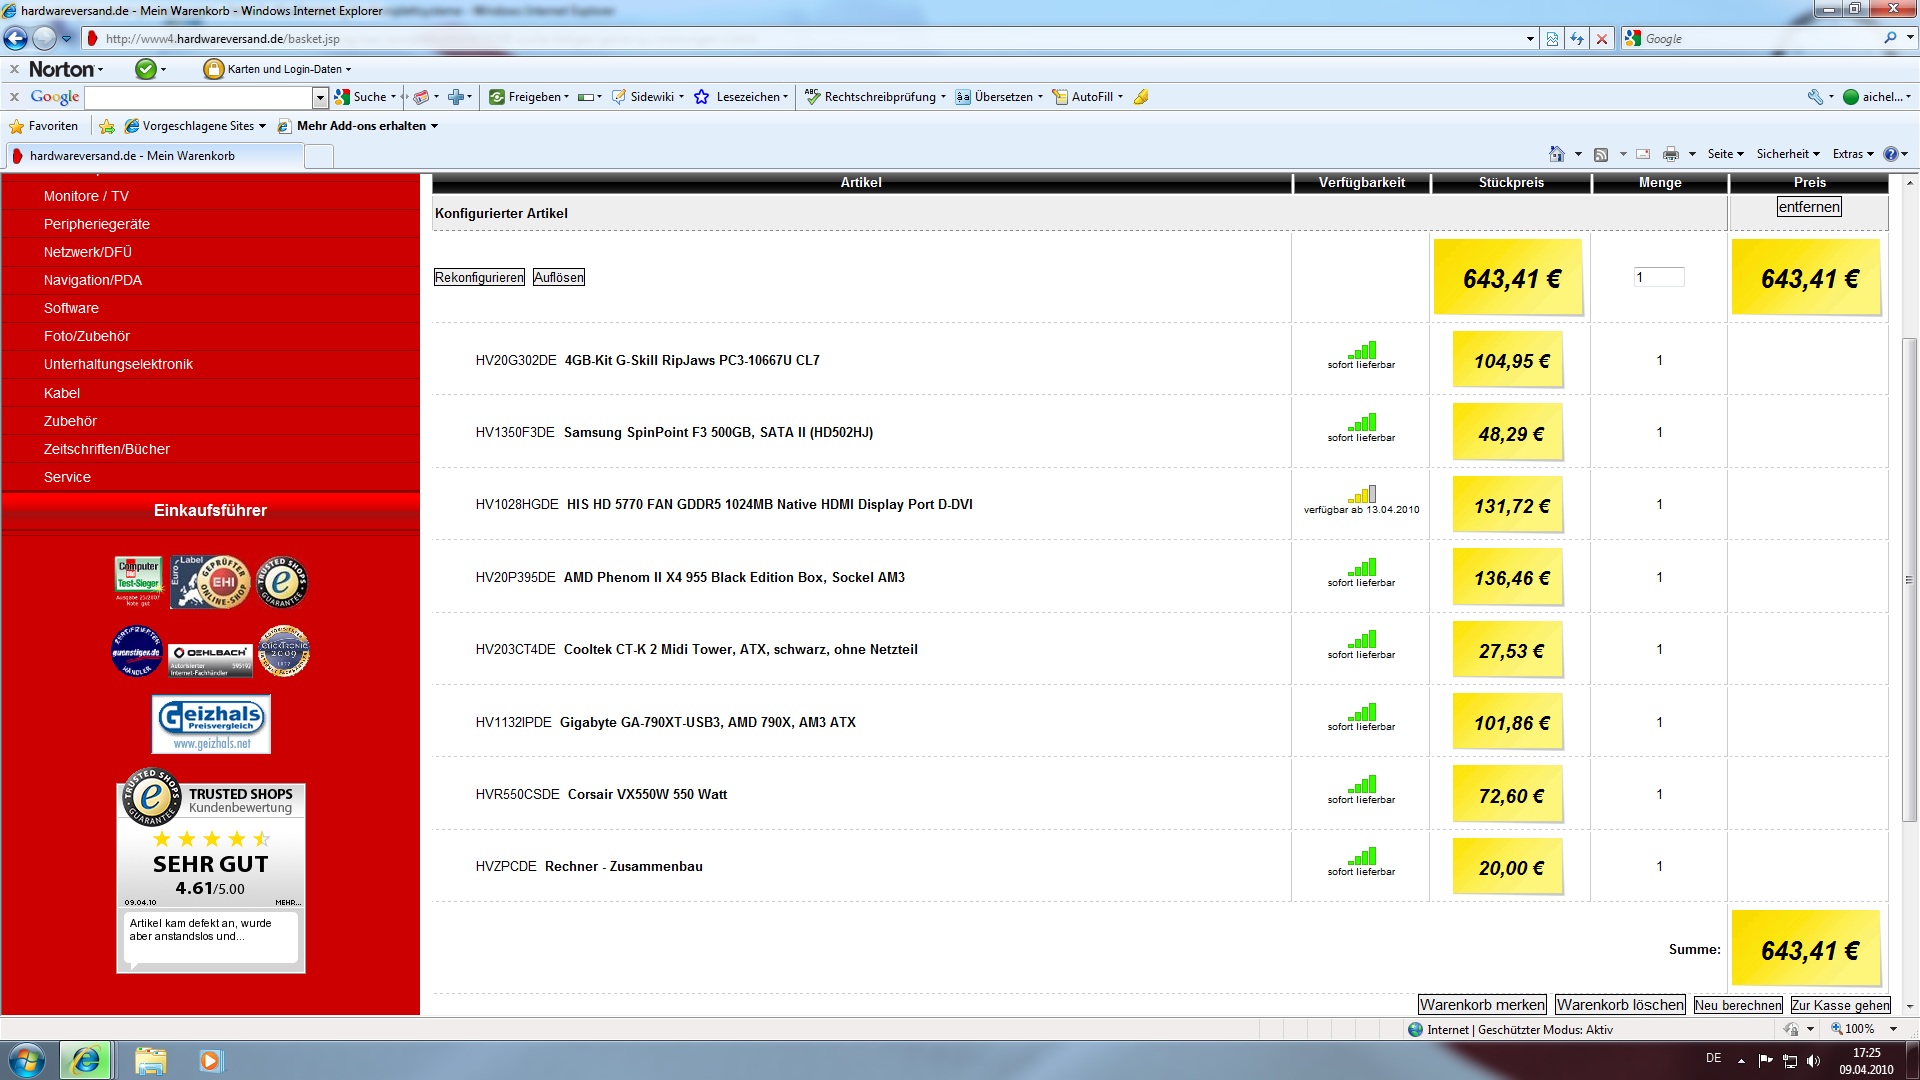
Task: Open the RSS feeds icon
Action: [x=1601, y=154]
